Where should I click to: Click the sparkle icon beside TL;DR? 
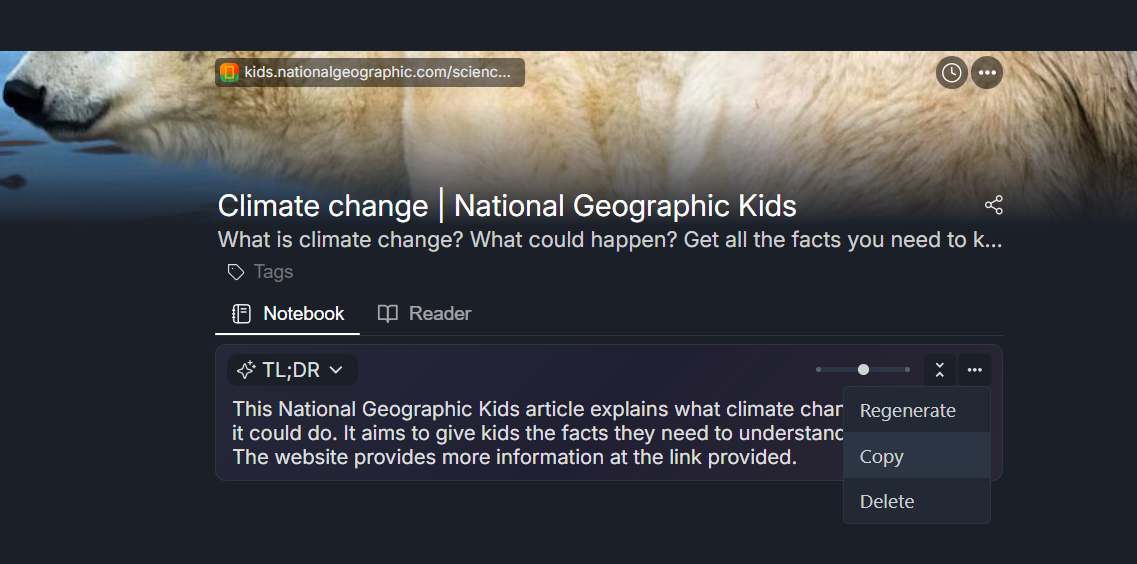coord(246,370)
